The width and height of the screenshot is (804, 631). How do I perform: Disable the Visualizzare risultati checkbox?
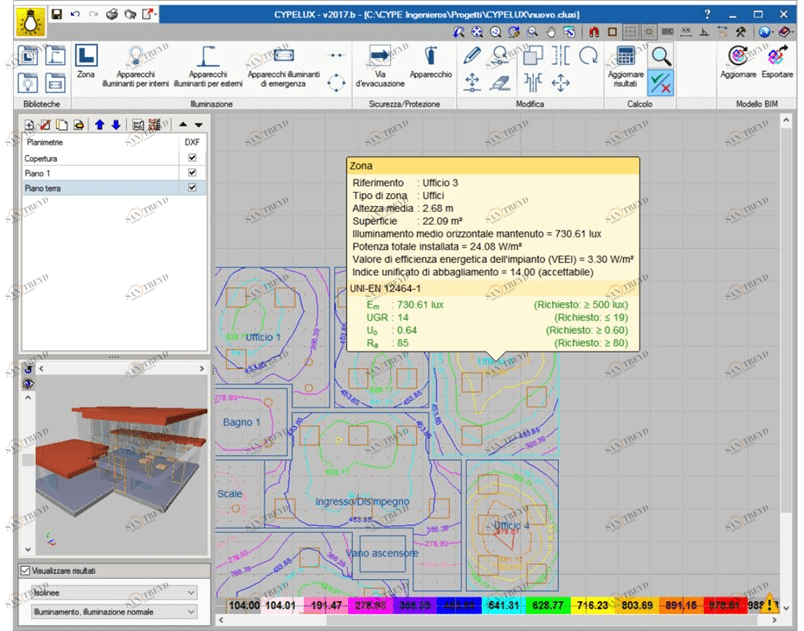[x=26, y=571]
